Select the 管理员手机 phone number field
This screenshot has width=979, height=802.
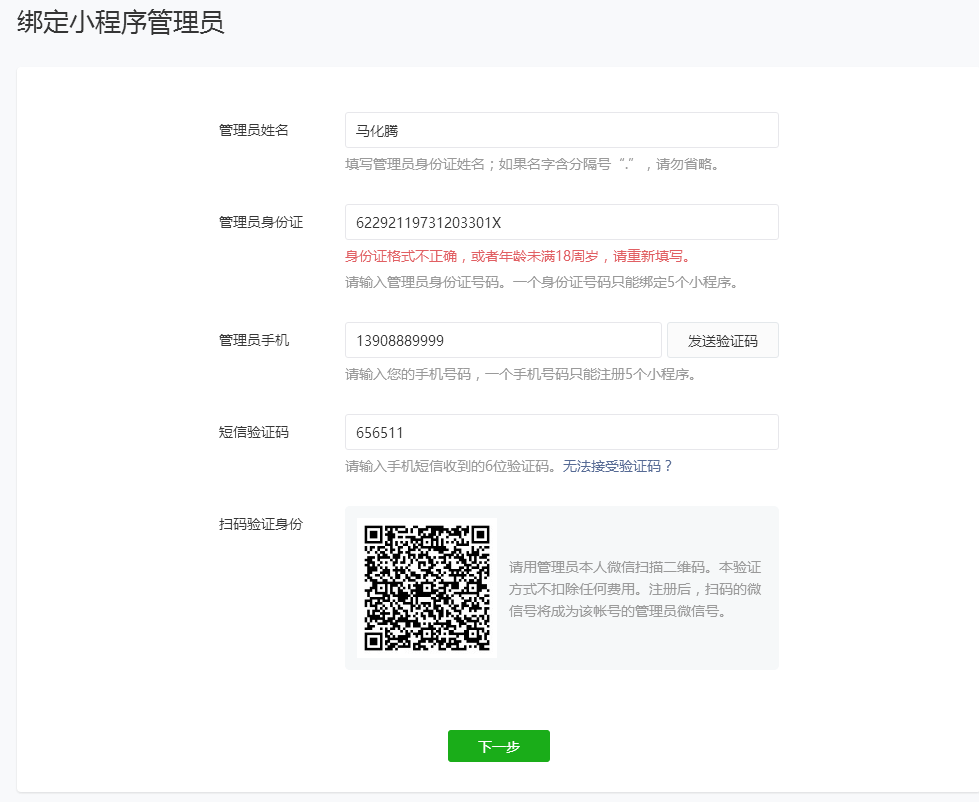(502, 340)
